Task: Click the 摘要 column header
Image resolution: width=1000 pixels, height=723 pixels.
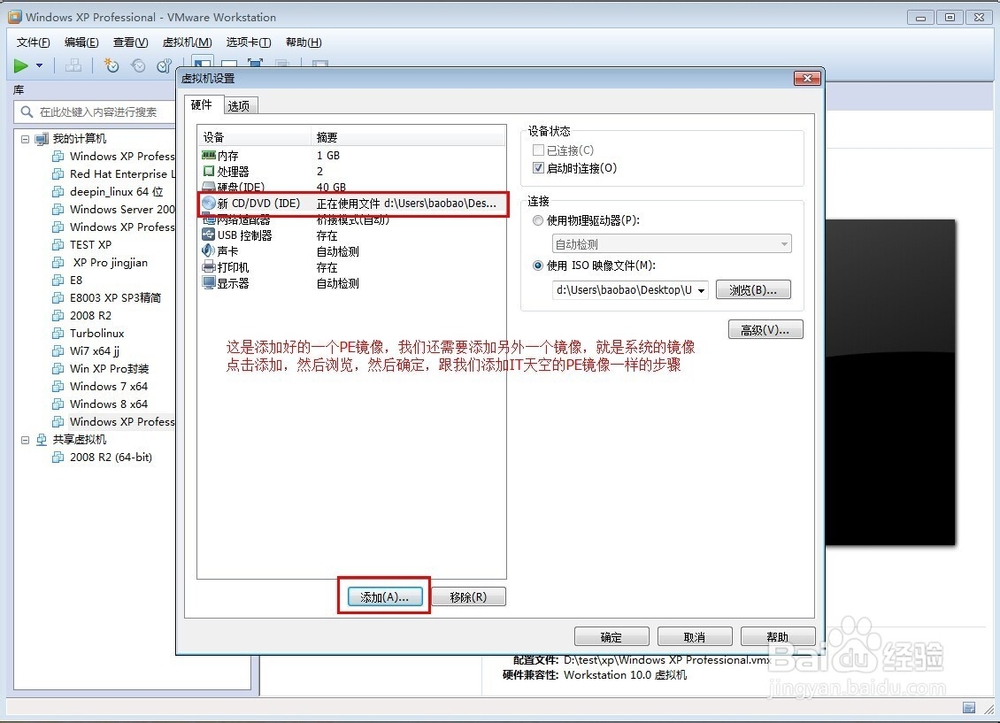Action: click(408, 137)
